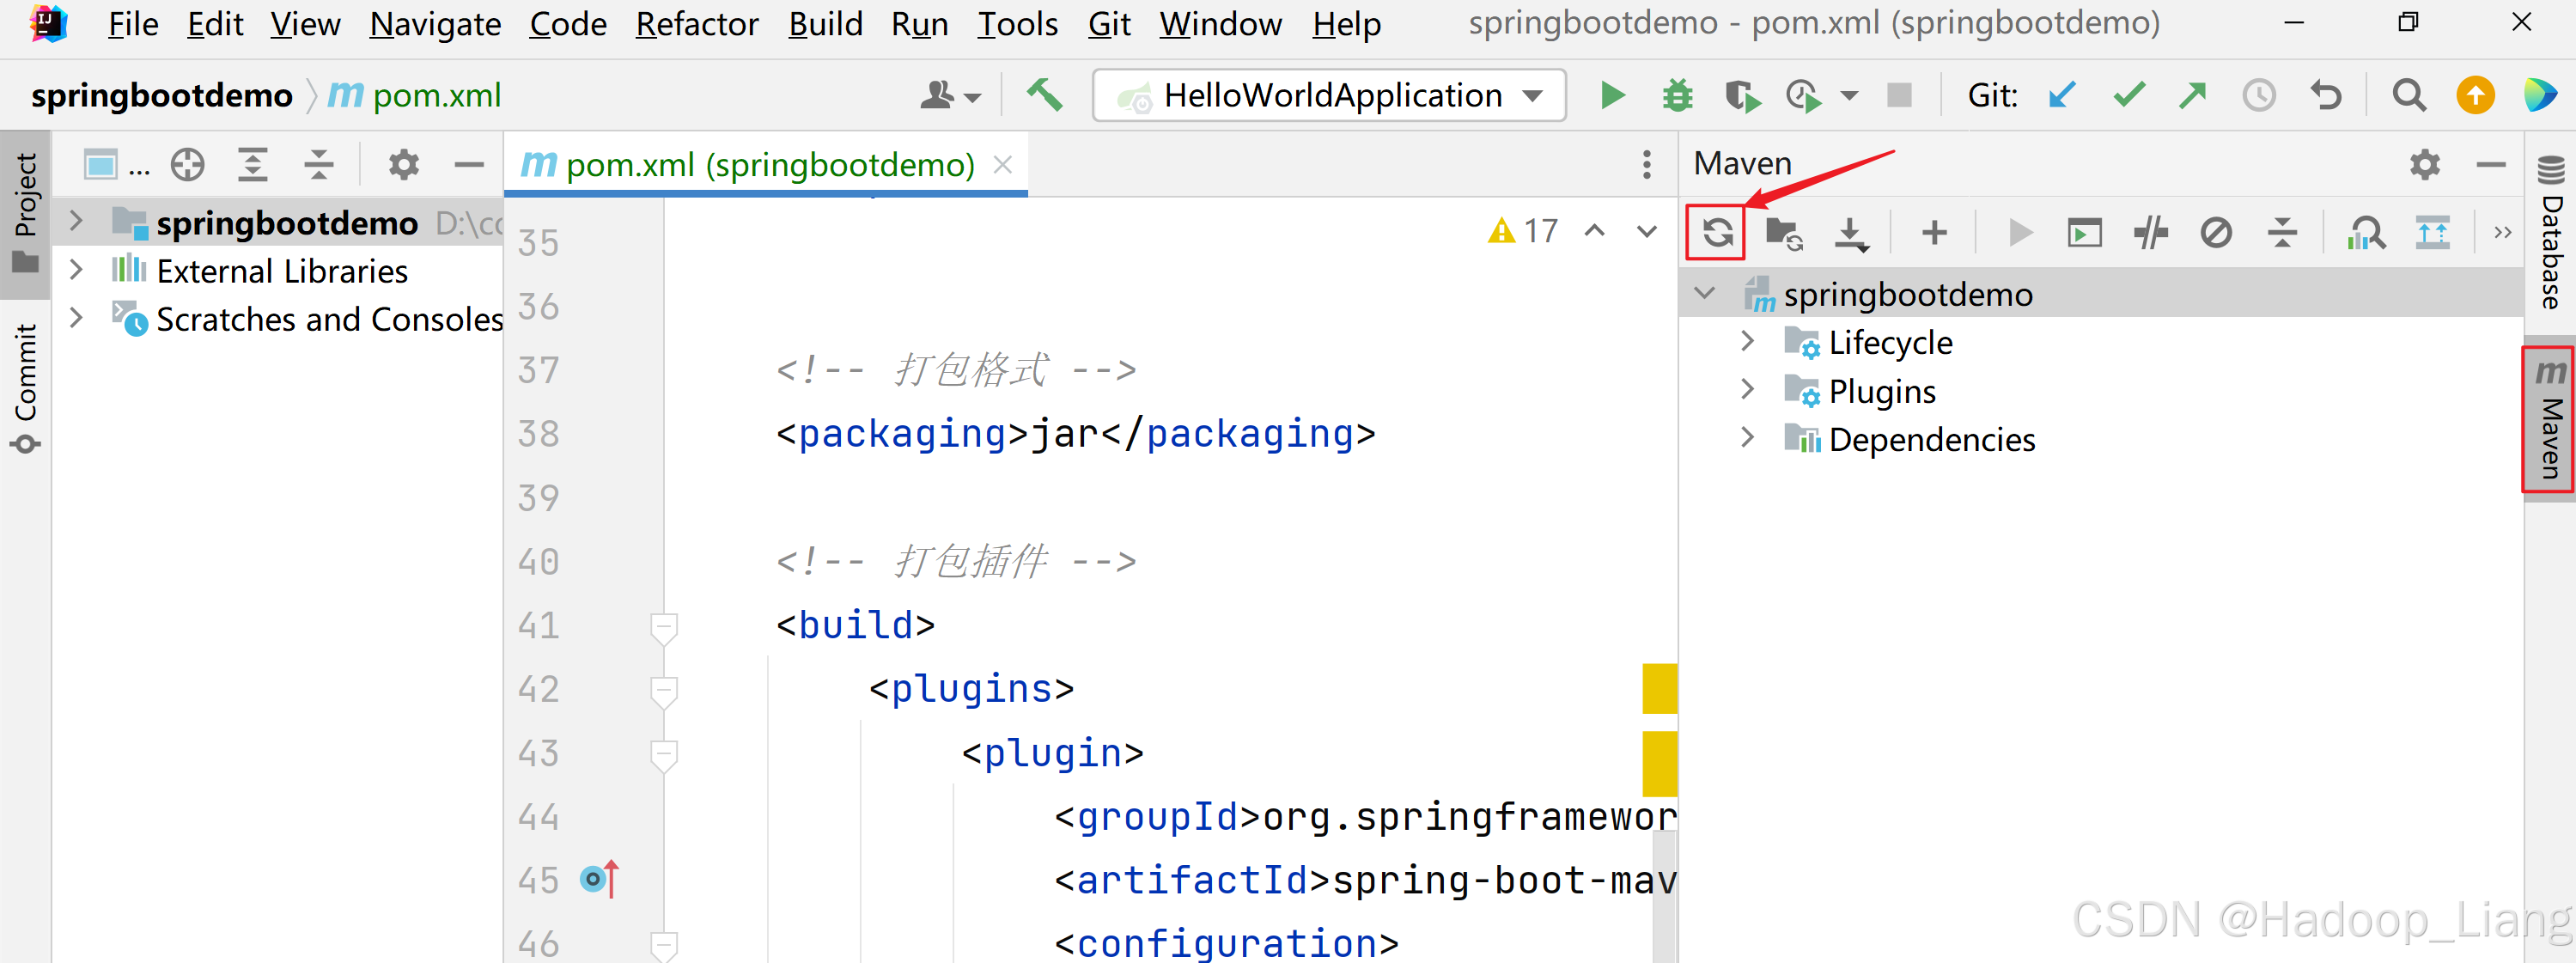Click springbootdemo breadcrumb in navigation bar
The width and height of the screenshot is (2576, 963).
(x=162, y=95)
